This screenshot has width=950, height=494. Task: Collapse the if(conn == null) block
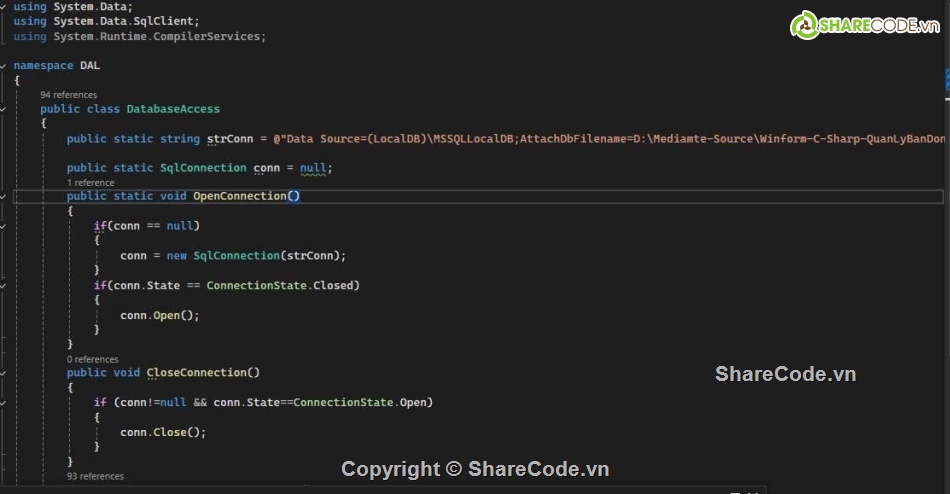pyautogui.click(x=3, y=226)
